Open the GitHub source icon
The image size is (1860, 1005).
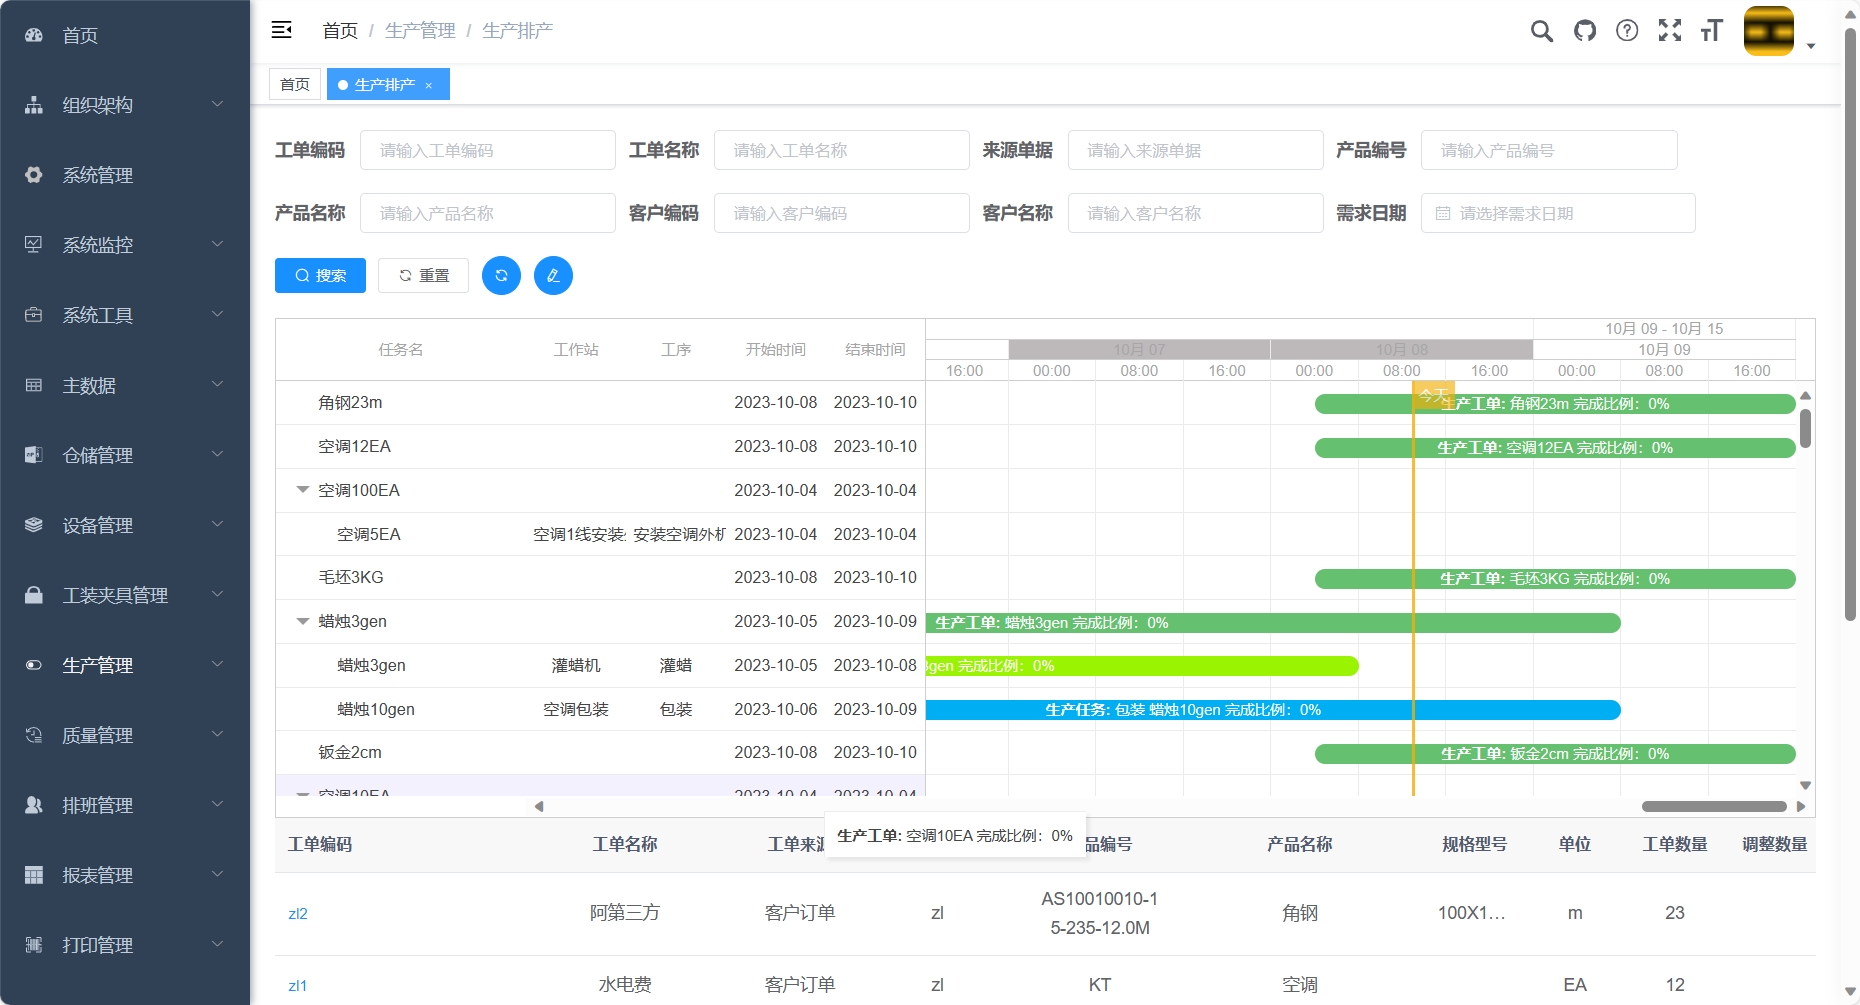coord(1584,31)
